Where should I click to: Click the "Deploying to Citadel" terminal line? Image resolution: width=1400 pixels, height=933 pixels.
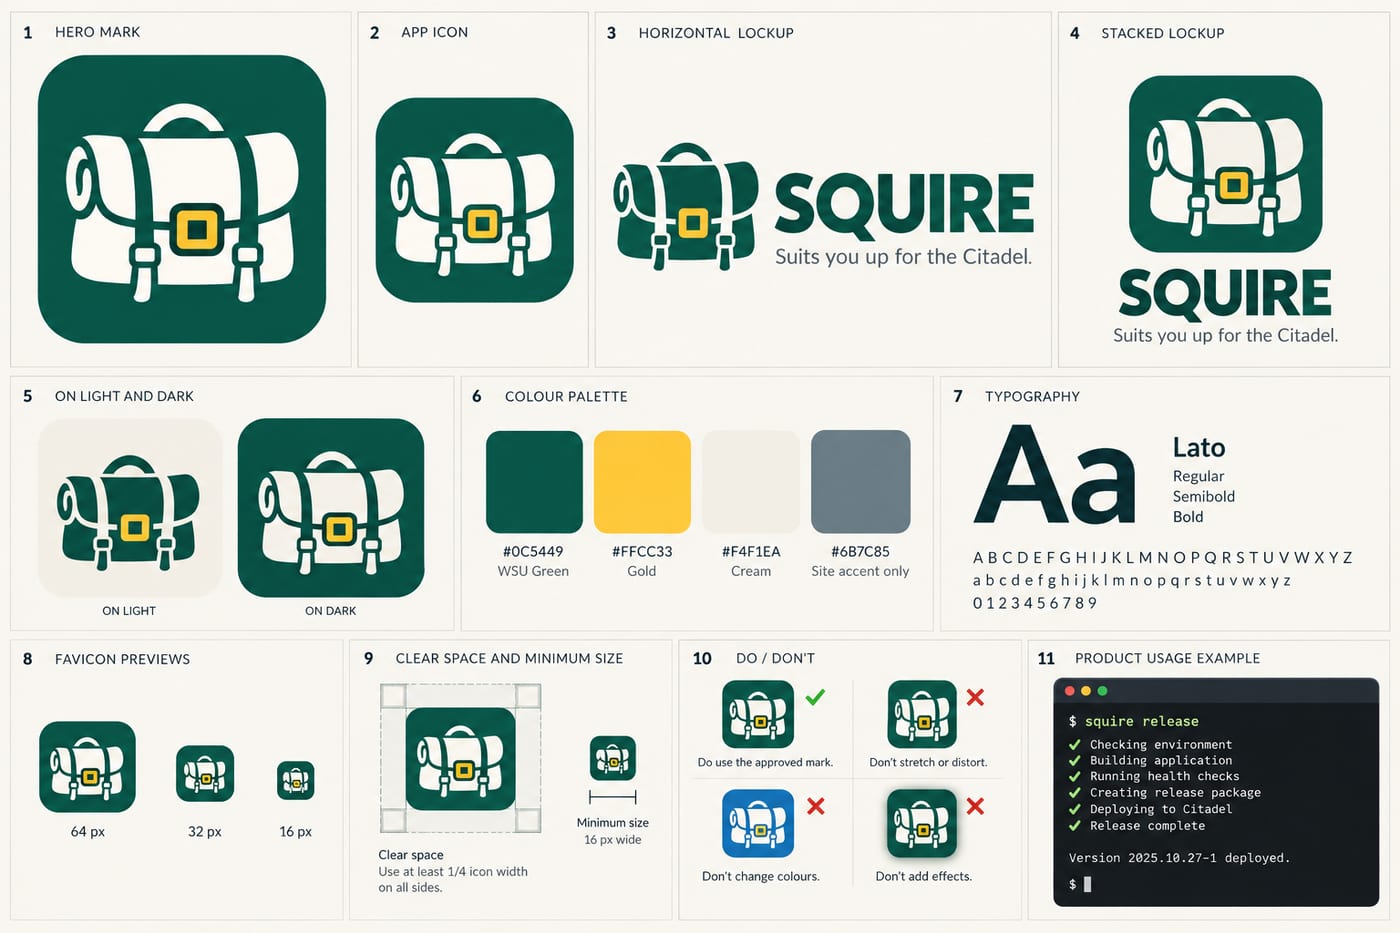(x=1161, y=809)
